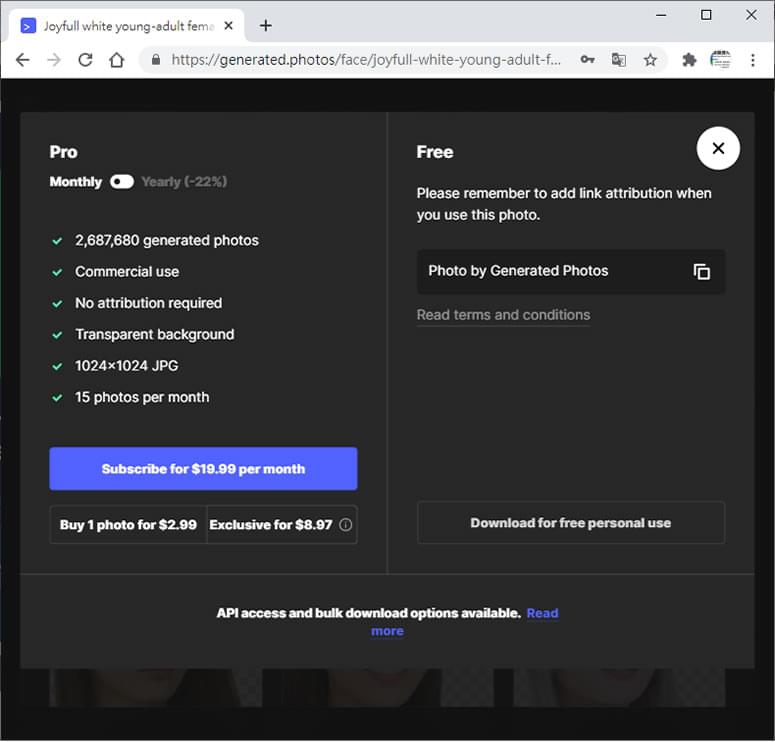Copy the Photo by Generated Photos attribution
This screenshot has width=775, height=742.
tap(701, 272)
